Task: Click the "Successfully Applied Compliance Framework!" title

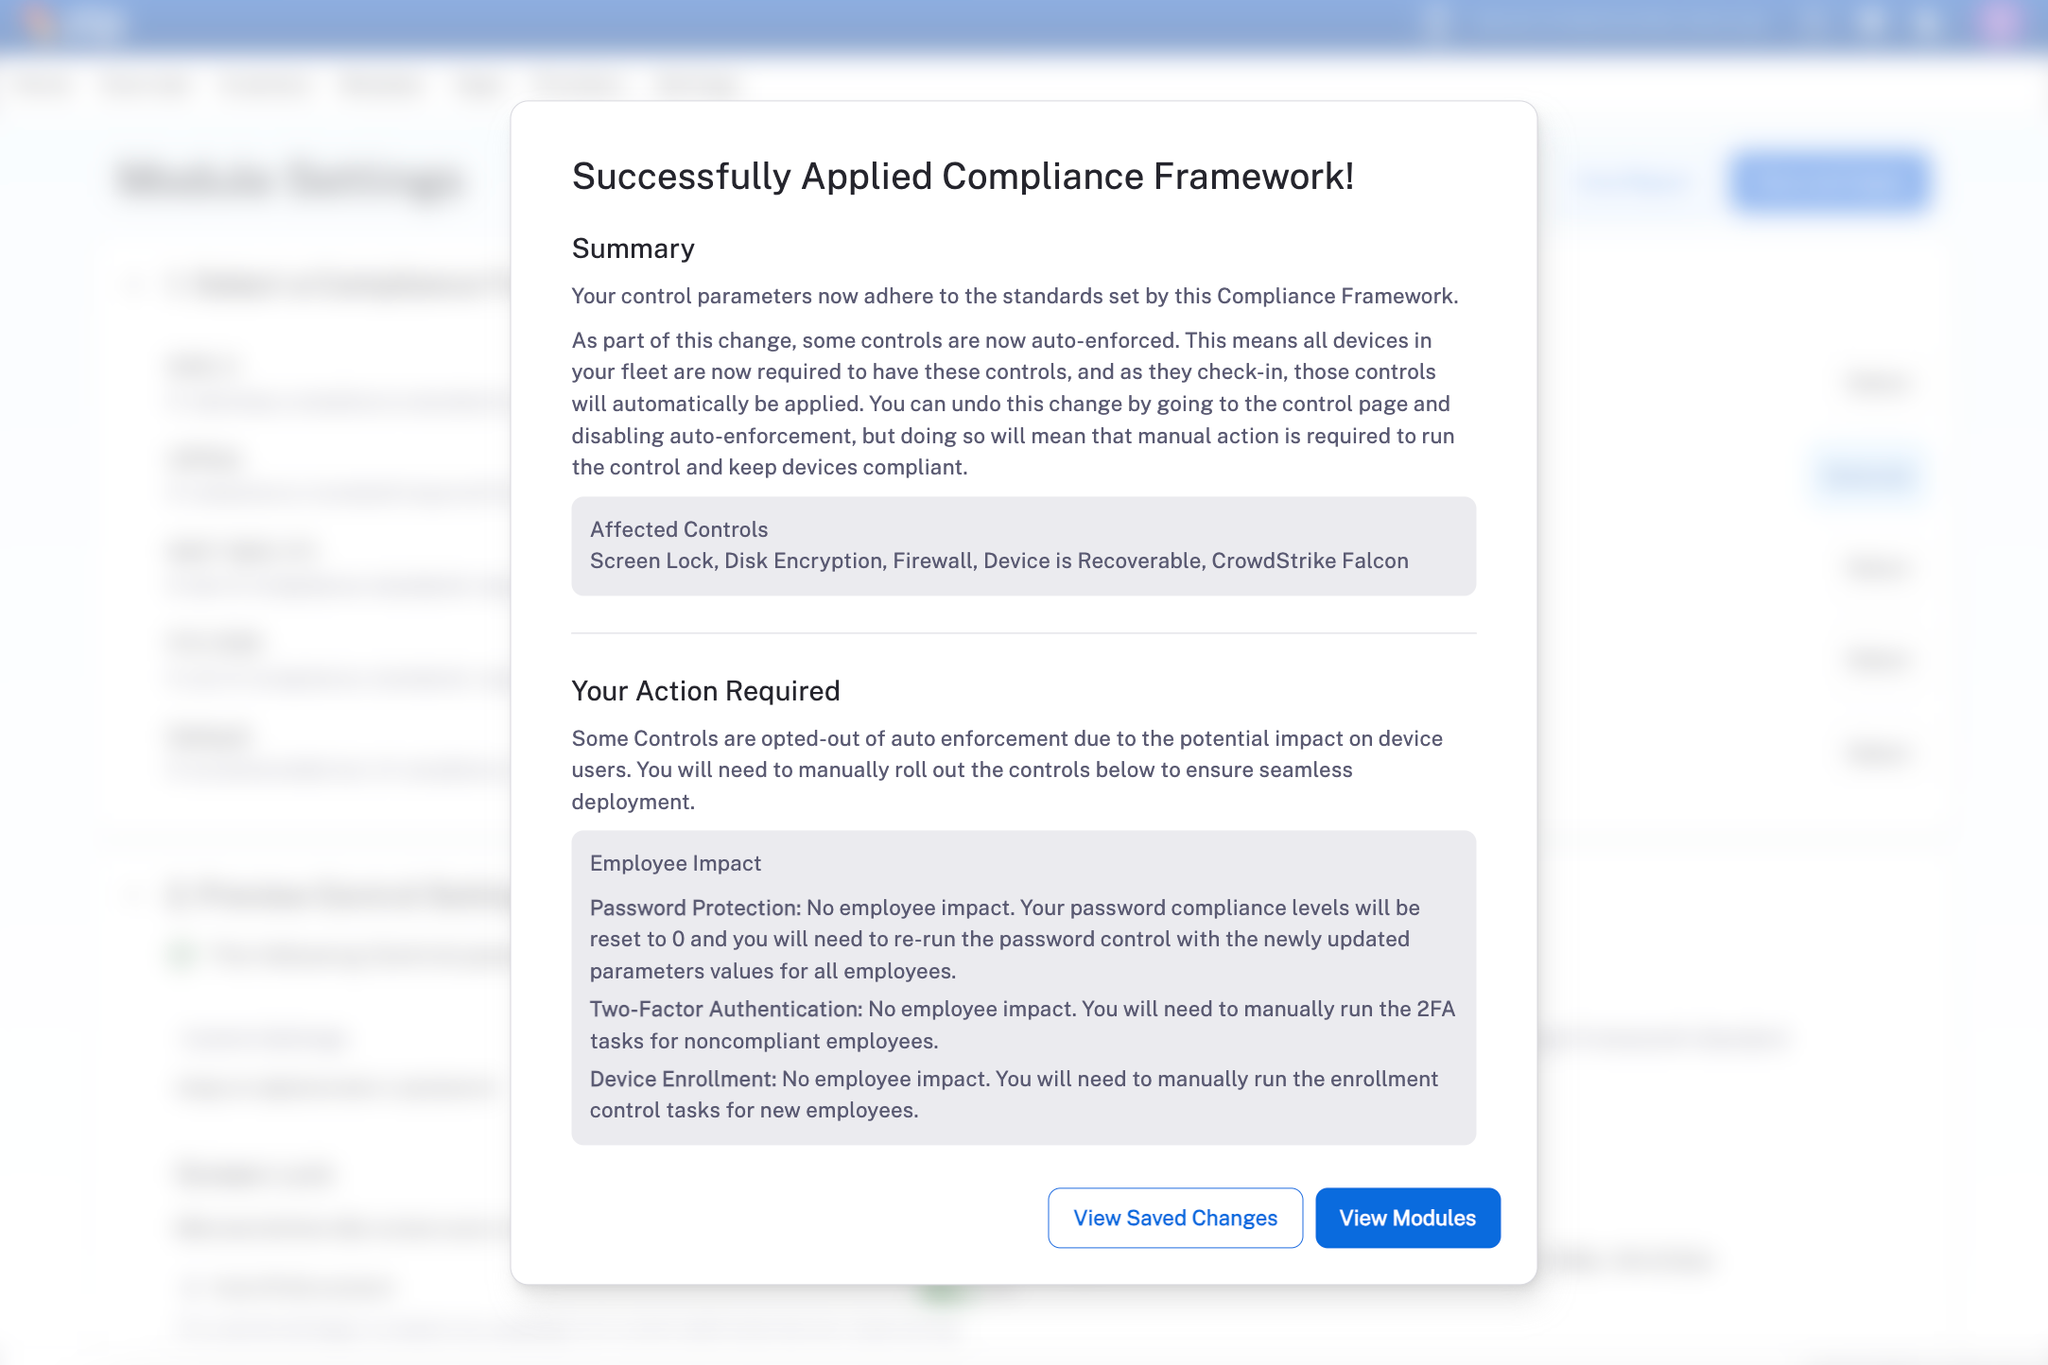Action: [962, 176]
